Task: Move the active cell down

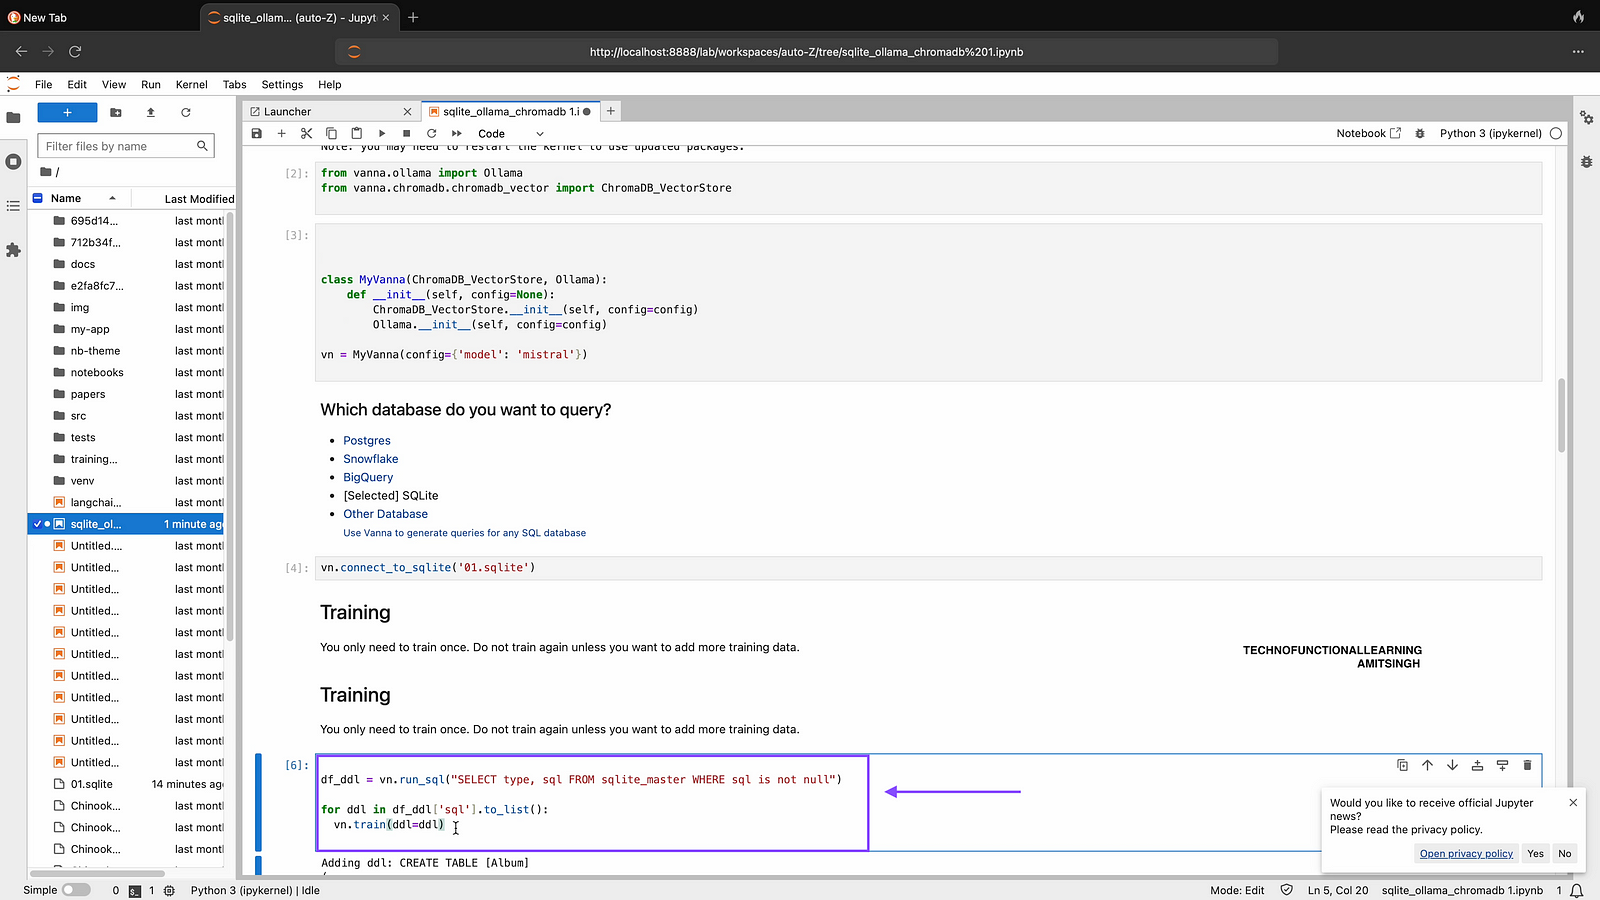Action: pyautogui.click(x=1452, y=765)
